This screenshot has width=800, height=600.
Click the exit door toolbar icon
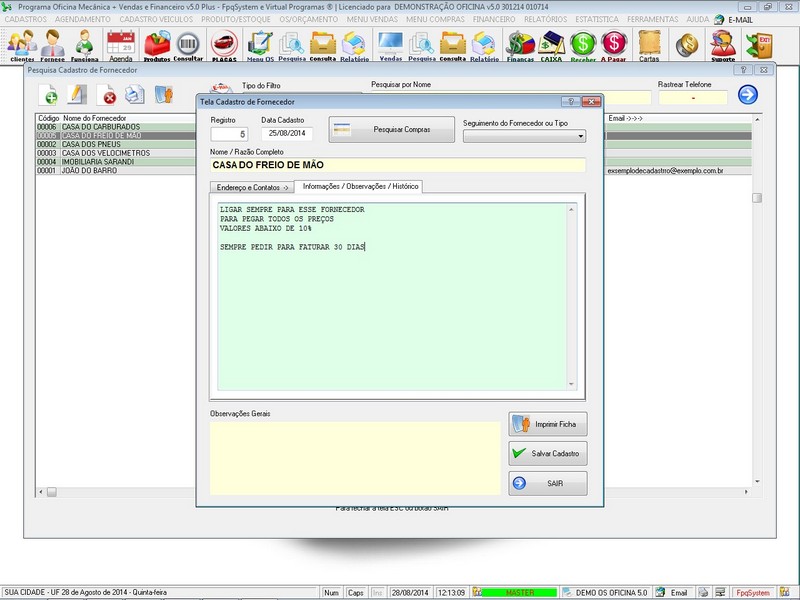click(x=759, y=45)
